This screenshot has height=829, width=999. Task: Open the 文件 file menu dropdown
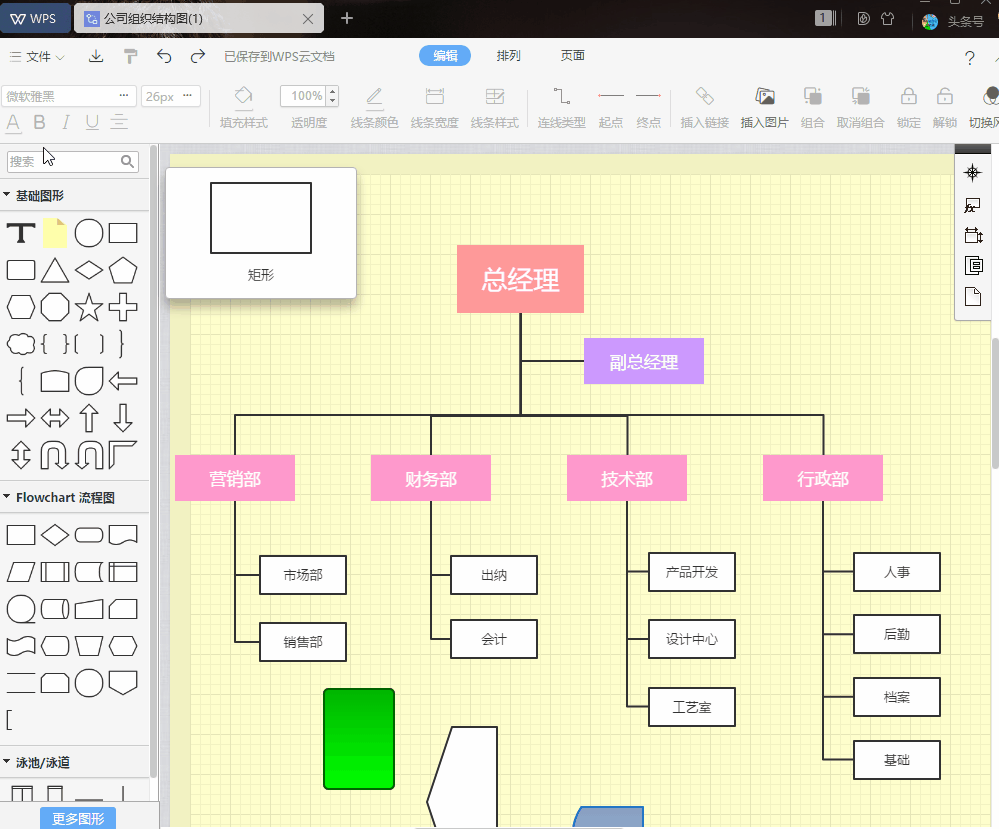coord(38,56)
